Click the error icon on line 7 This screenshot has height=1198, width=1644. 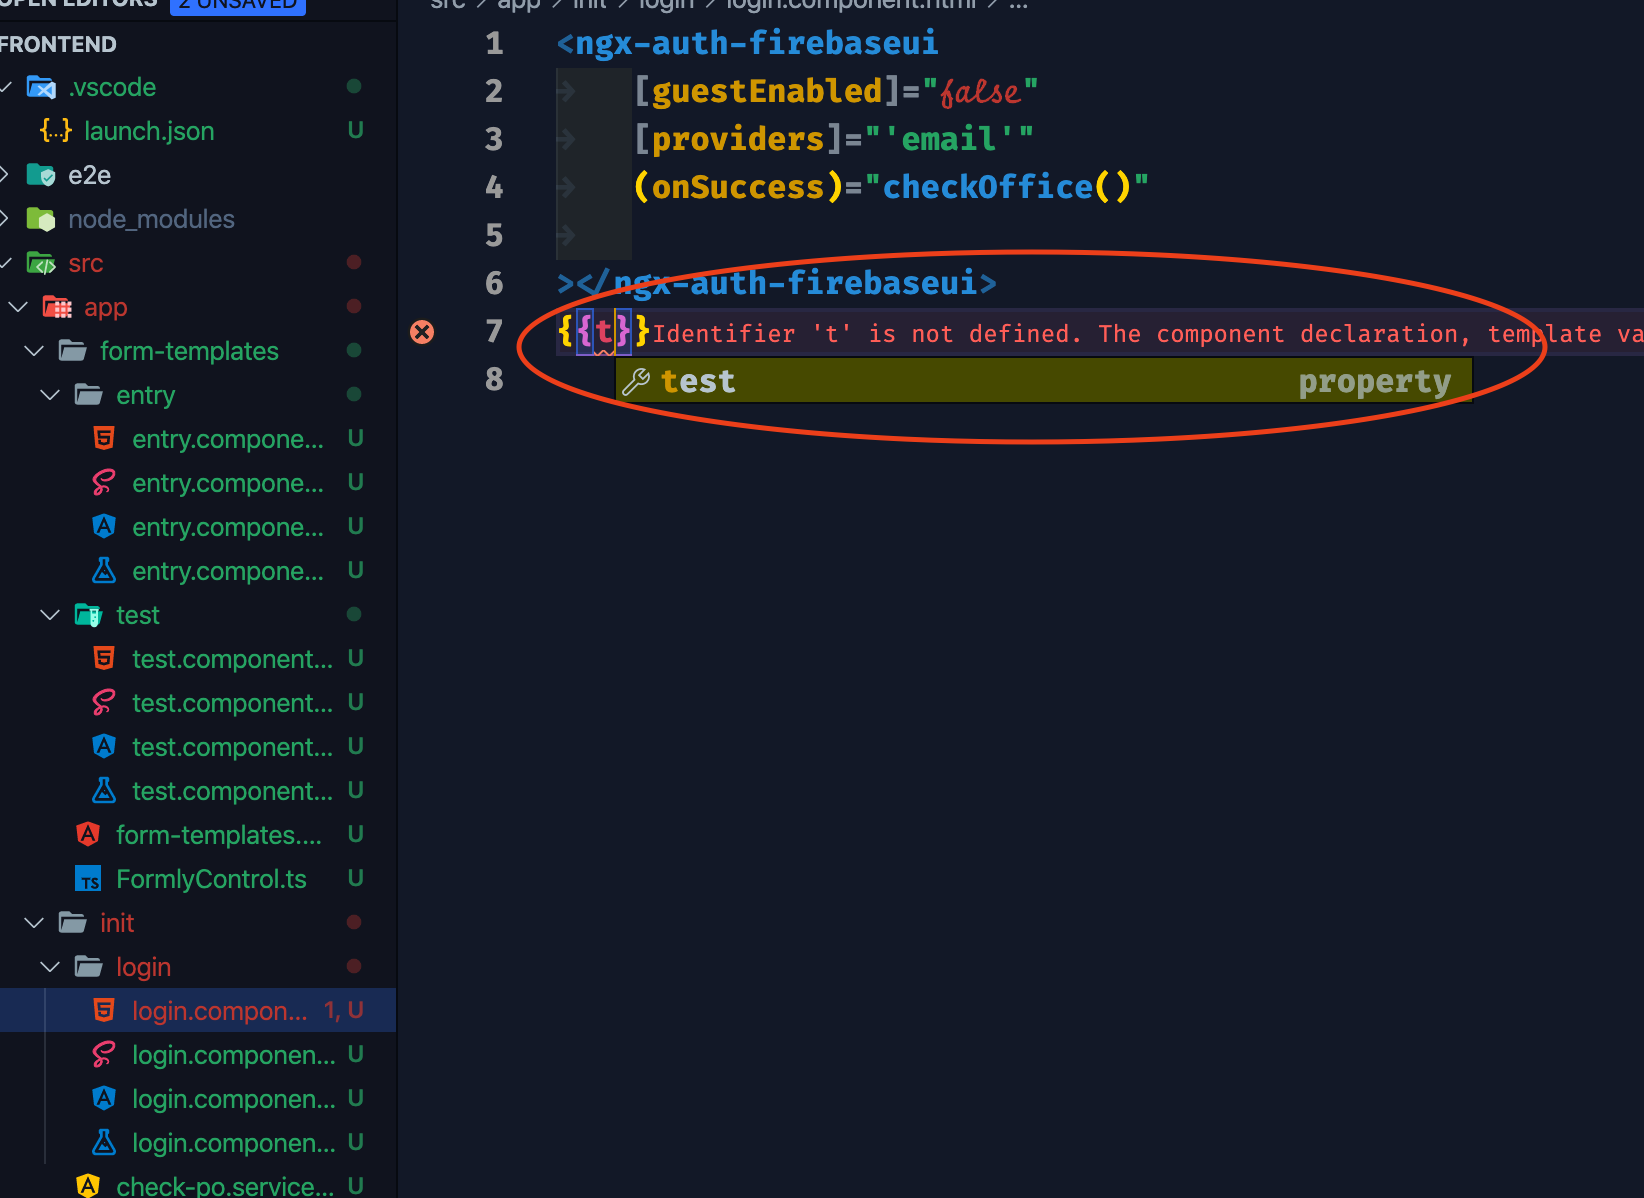coord(422,332)
